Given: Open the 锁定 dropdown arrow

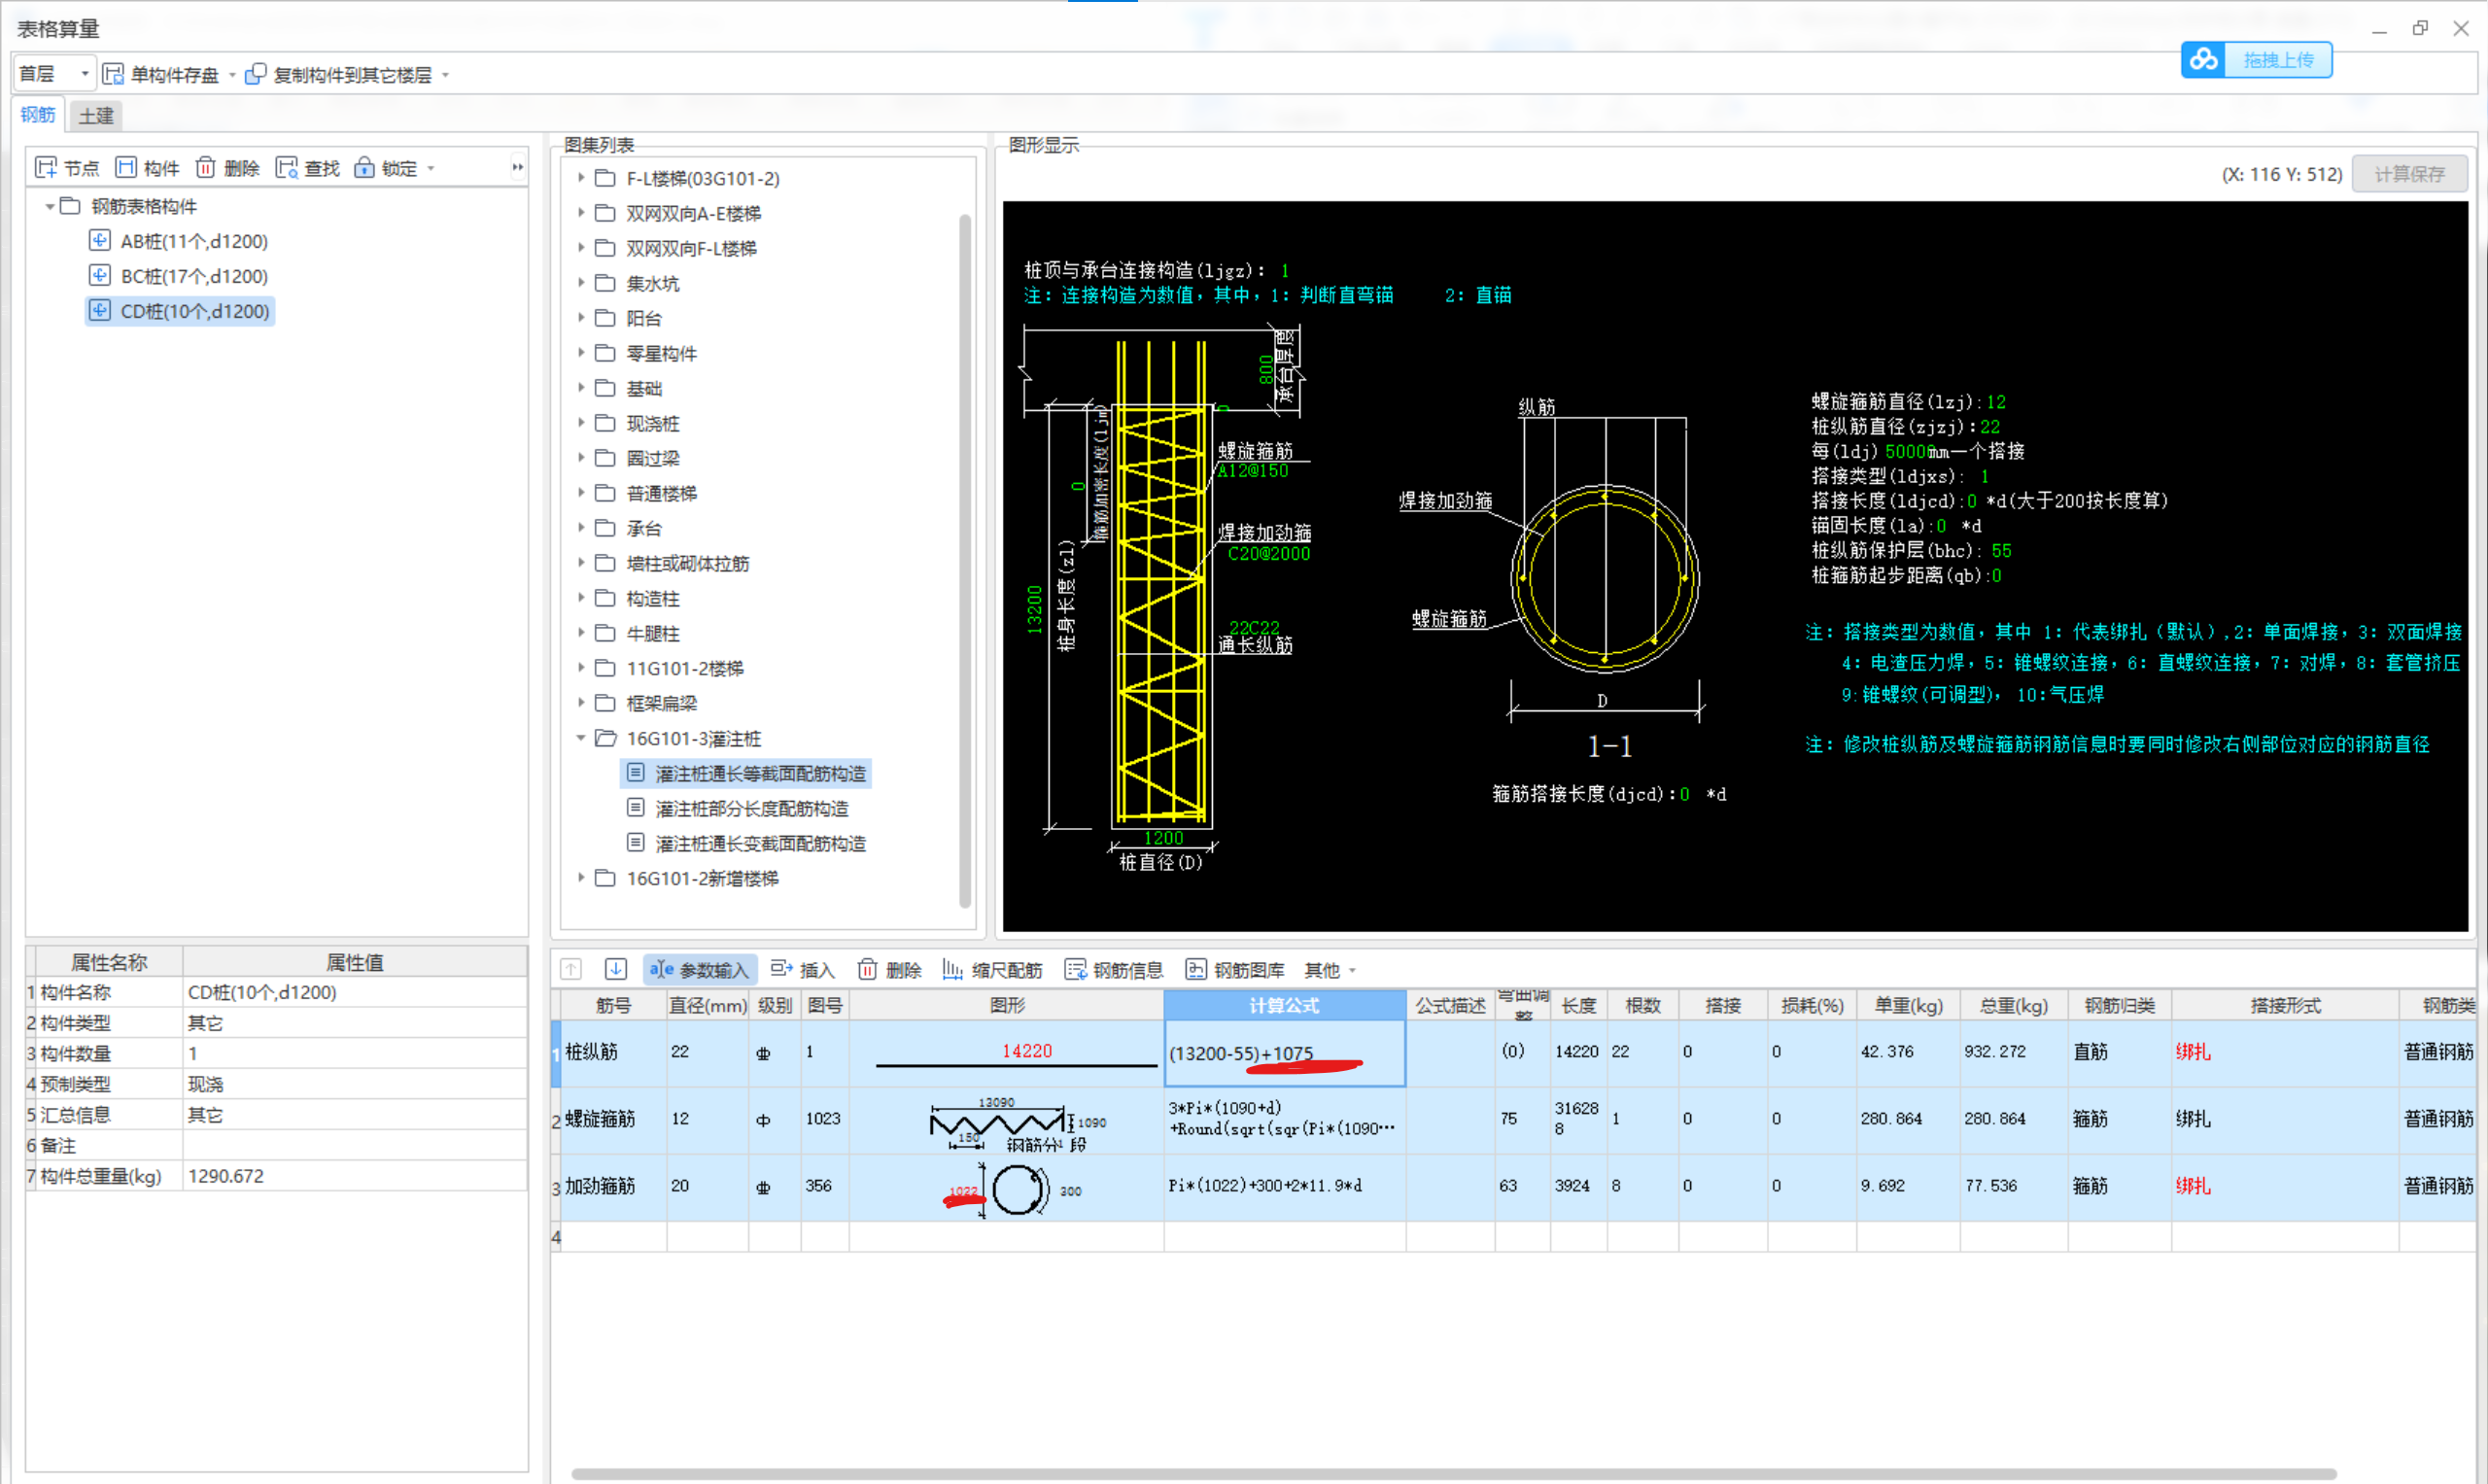Looking at the screenshot, I should (431, 168).
